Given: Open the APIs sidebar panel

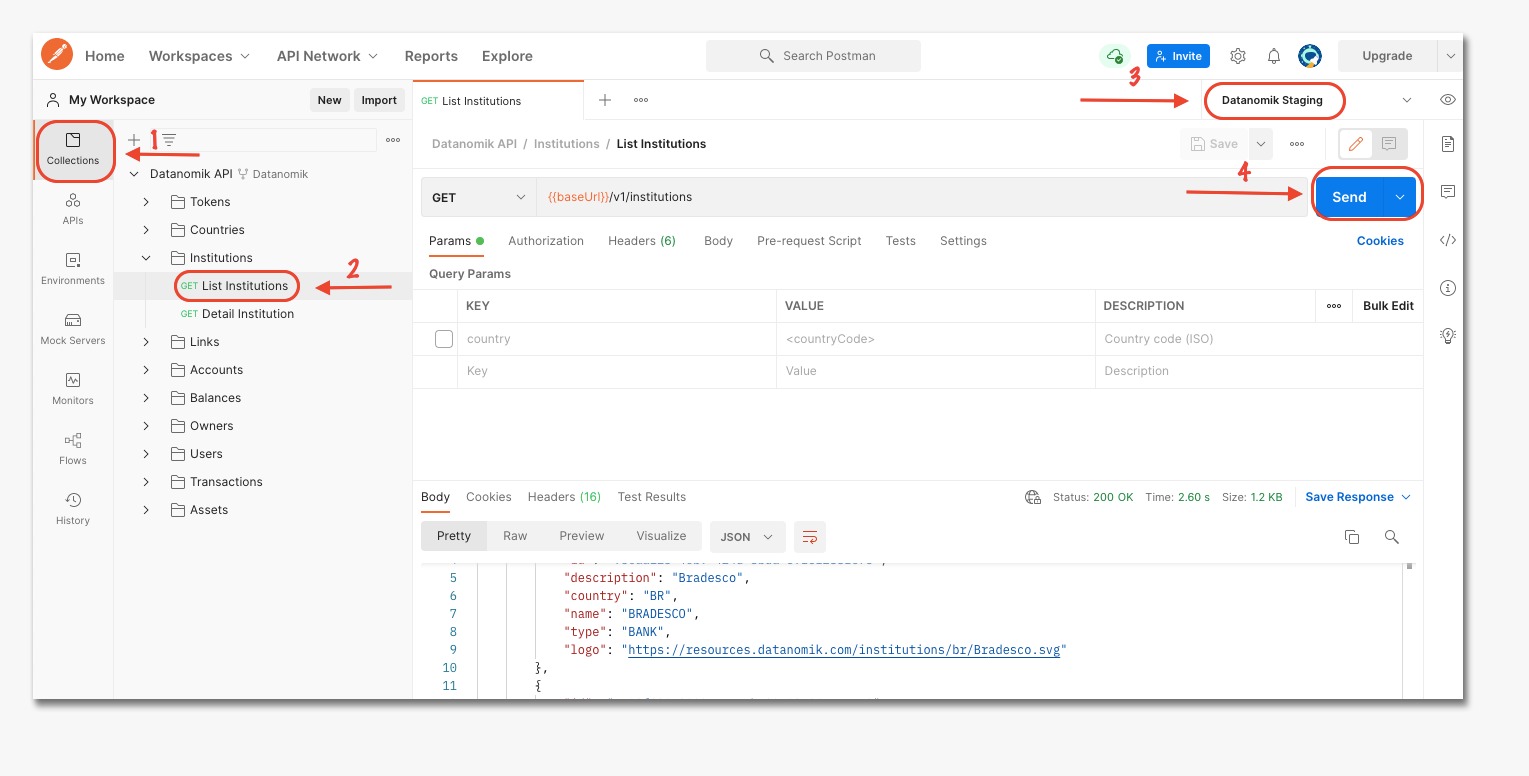Looking at the screenshot, I should 73,210.
